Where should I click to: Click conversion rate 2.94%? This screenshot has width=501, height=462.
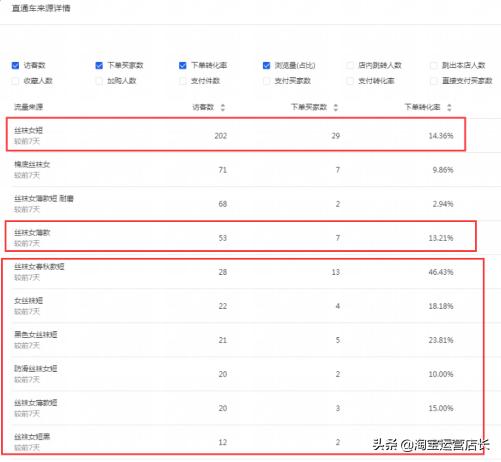pos(443,204)
